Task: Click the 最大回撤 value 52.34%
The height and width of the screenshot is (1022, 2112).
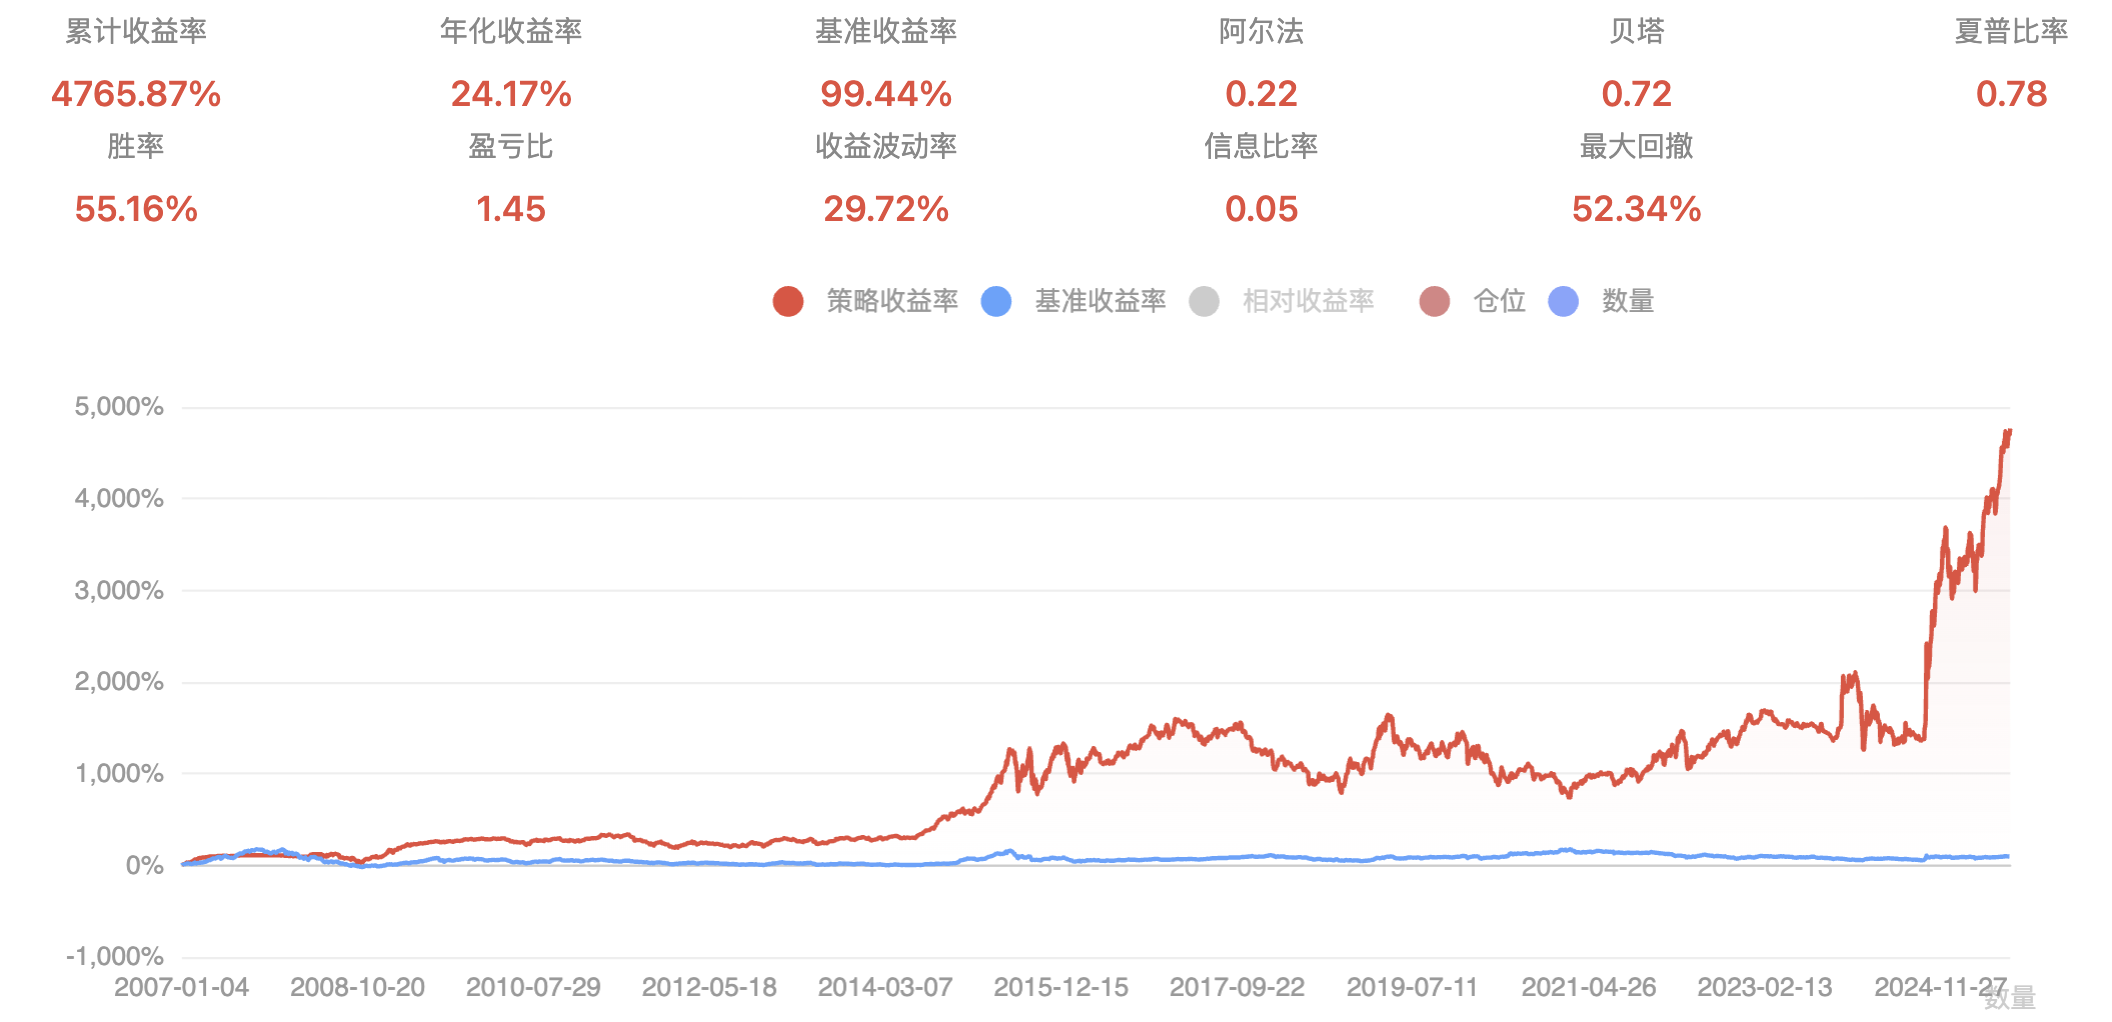Action: (1636, 209)
